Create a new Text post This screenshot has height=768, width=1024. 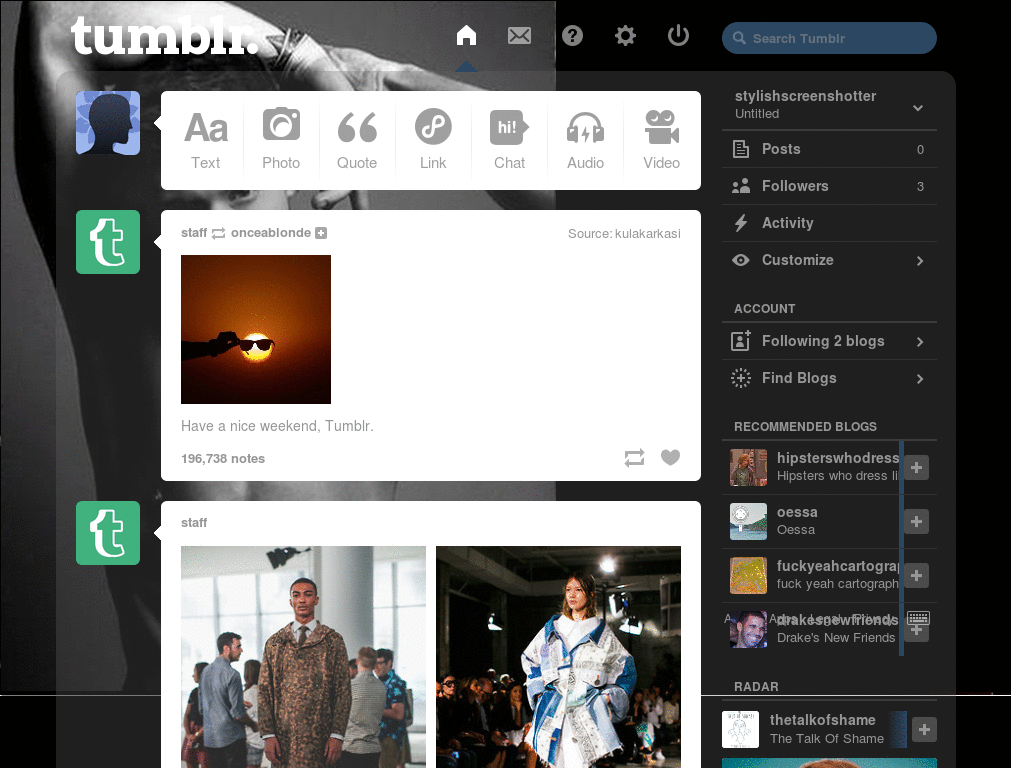[205, 140]
